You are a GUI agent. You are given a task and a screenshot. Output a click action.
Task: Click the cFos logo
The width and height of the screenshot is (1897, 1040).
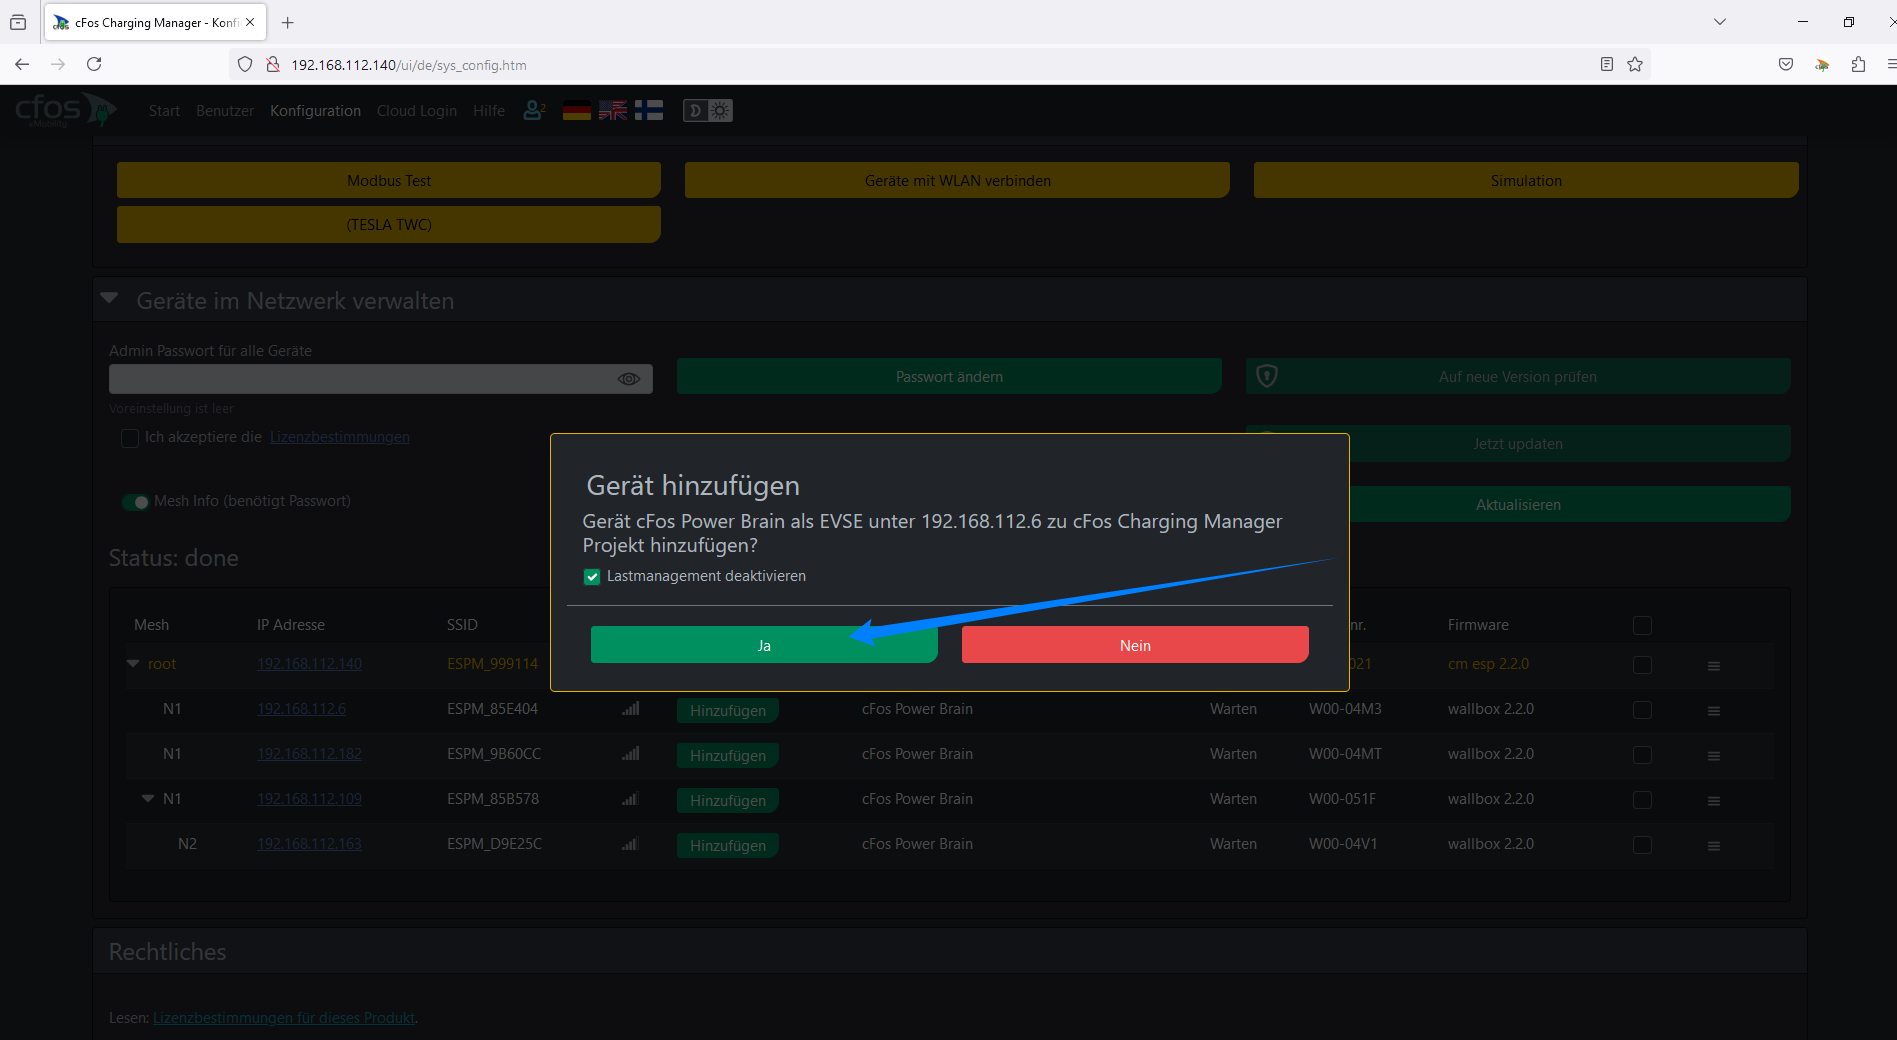coord(65,110)
